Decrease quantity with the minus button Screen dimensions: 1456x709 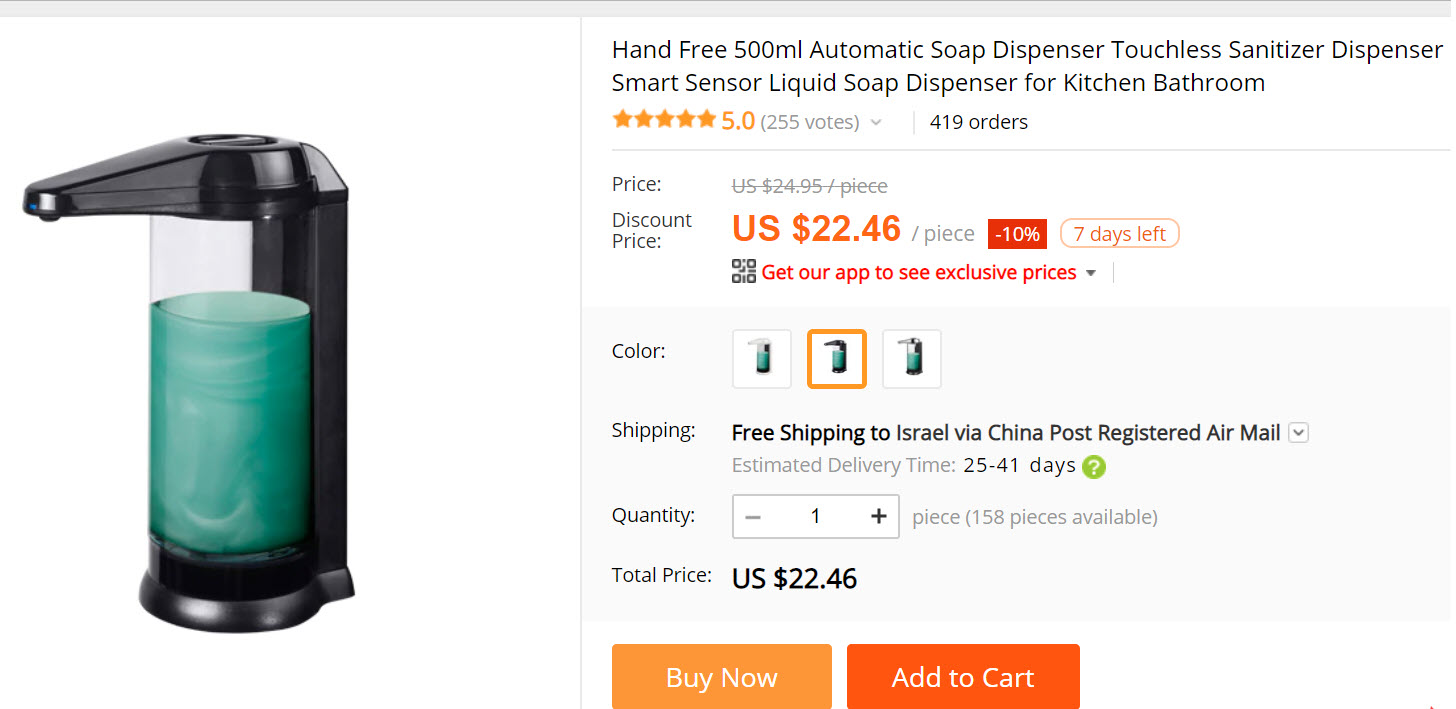754,516
